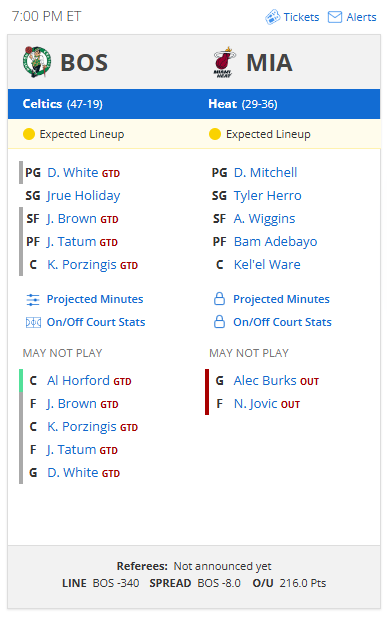
Task: Click the MIA team abbreviation header
Action: (270, 63)
